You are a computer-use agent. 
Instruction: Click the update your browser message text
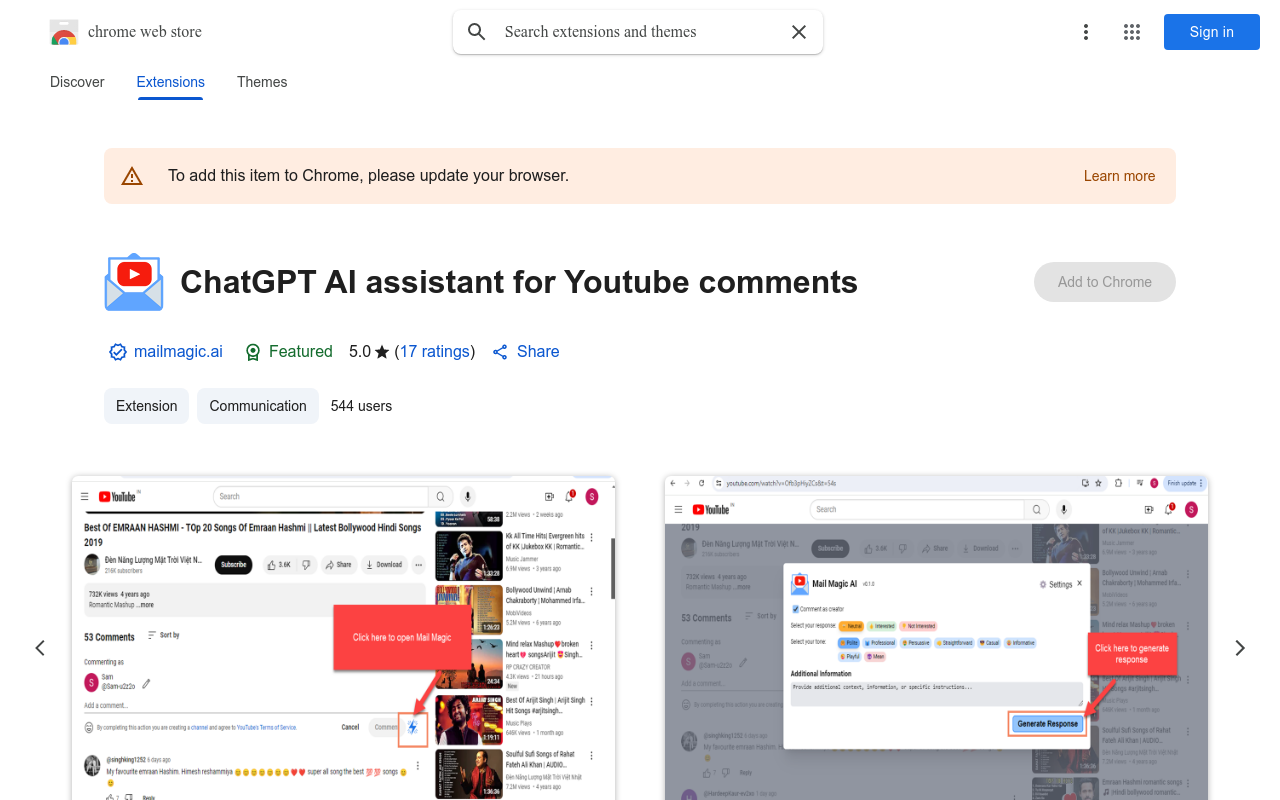point(368,176)
